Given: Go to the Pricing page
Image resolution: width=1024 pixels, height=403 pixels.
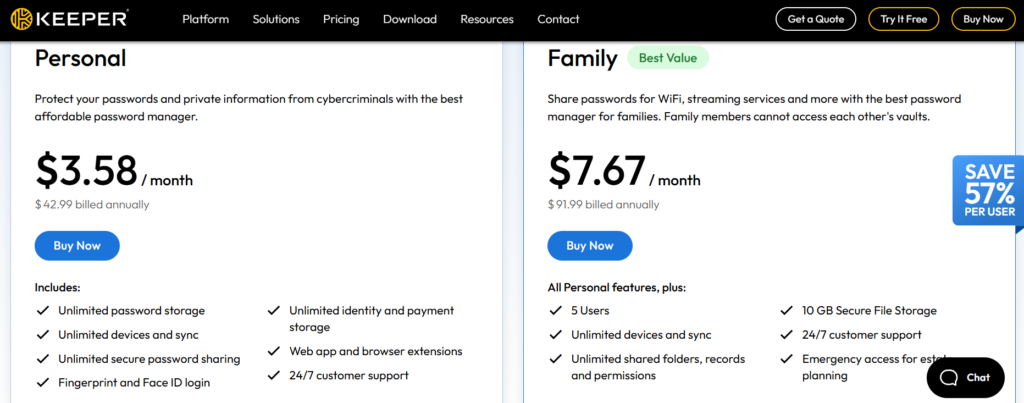Looking at the screenshot, I should coord(341,19).
